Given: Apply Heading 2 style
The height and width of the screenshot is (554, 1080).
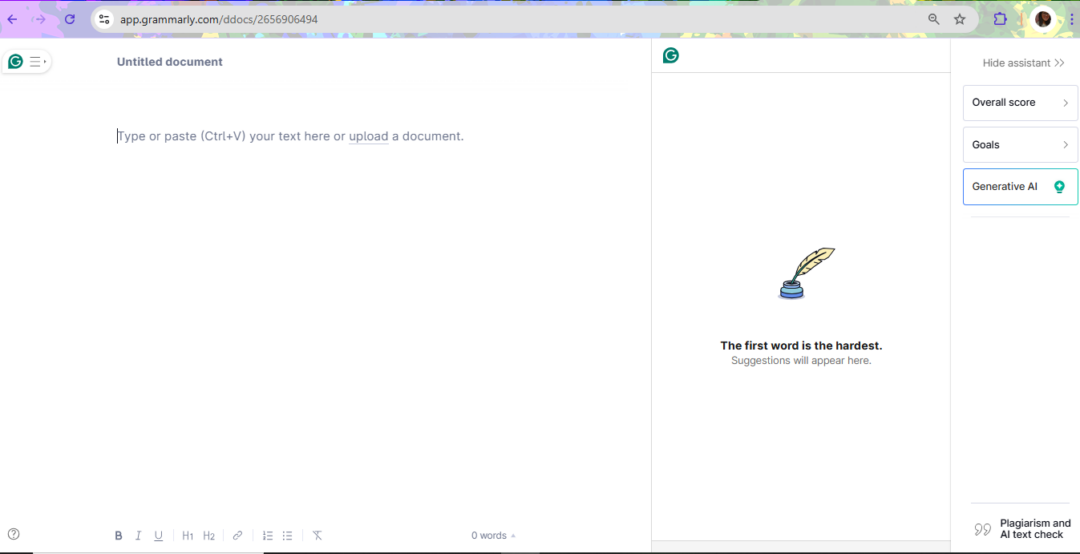Looking at the screenshot, I should click(209, 536).
